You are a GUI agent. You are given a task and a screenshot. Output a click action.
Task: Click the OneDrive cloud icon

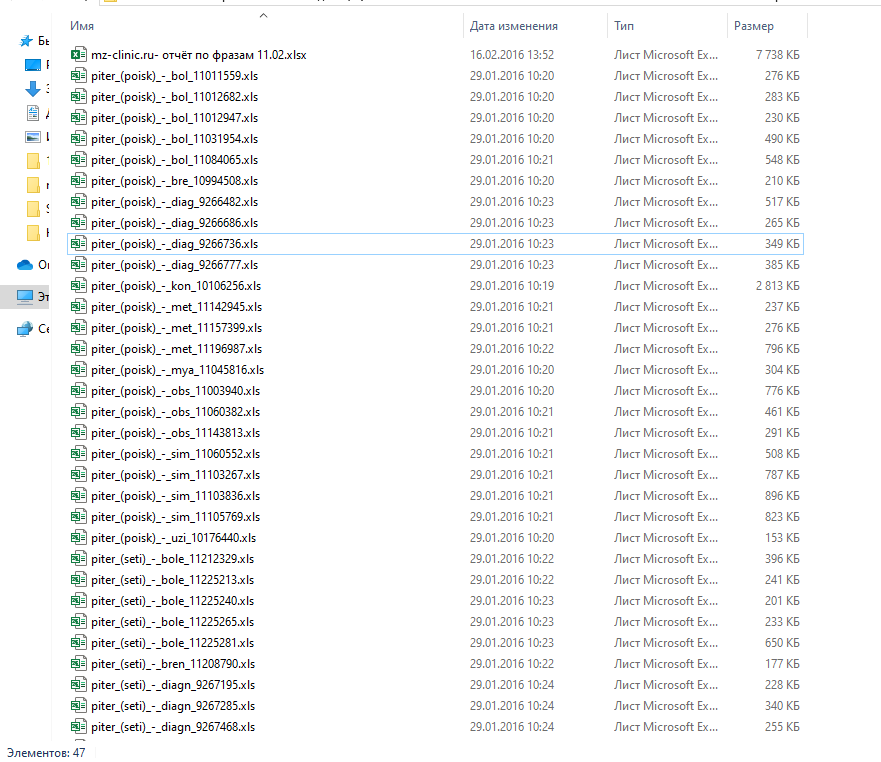(25, 265)
